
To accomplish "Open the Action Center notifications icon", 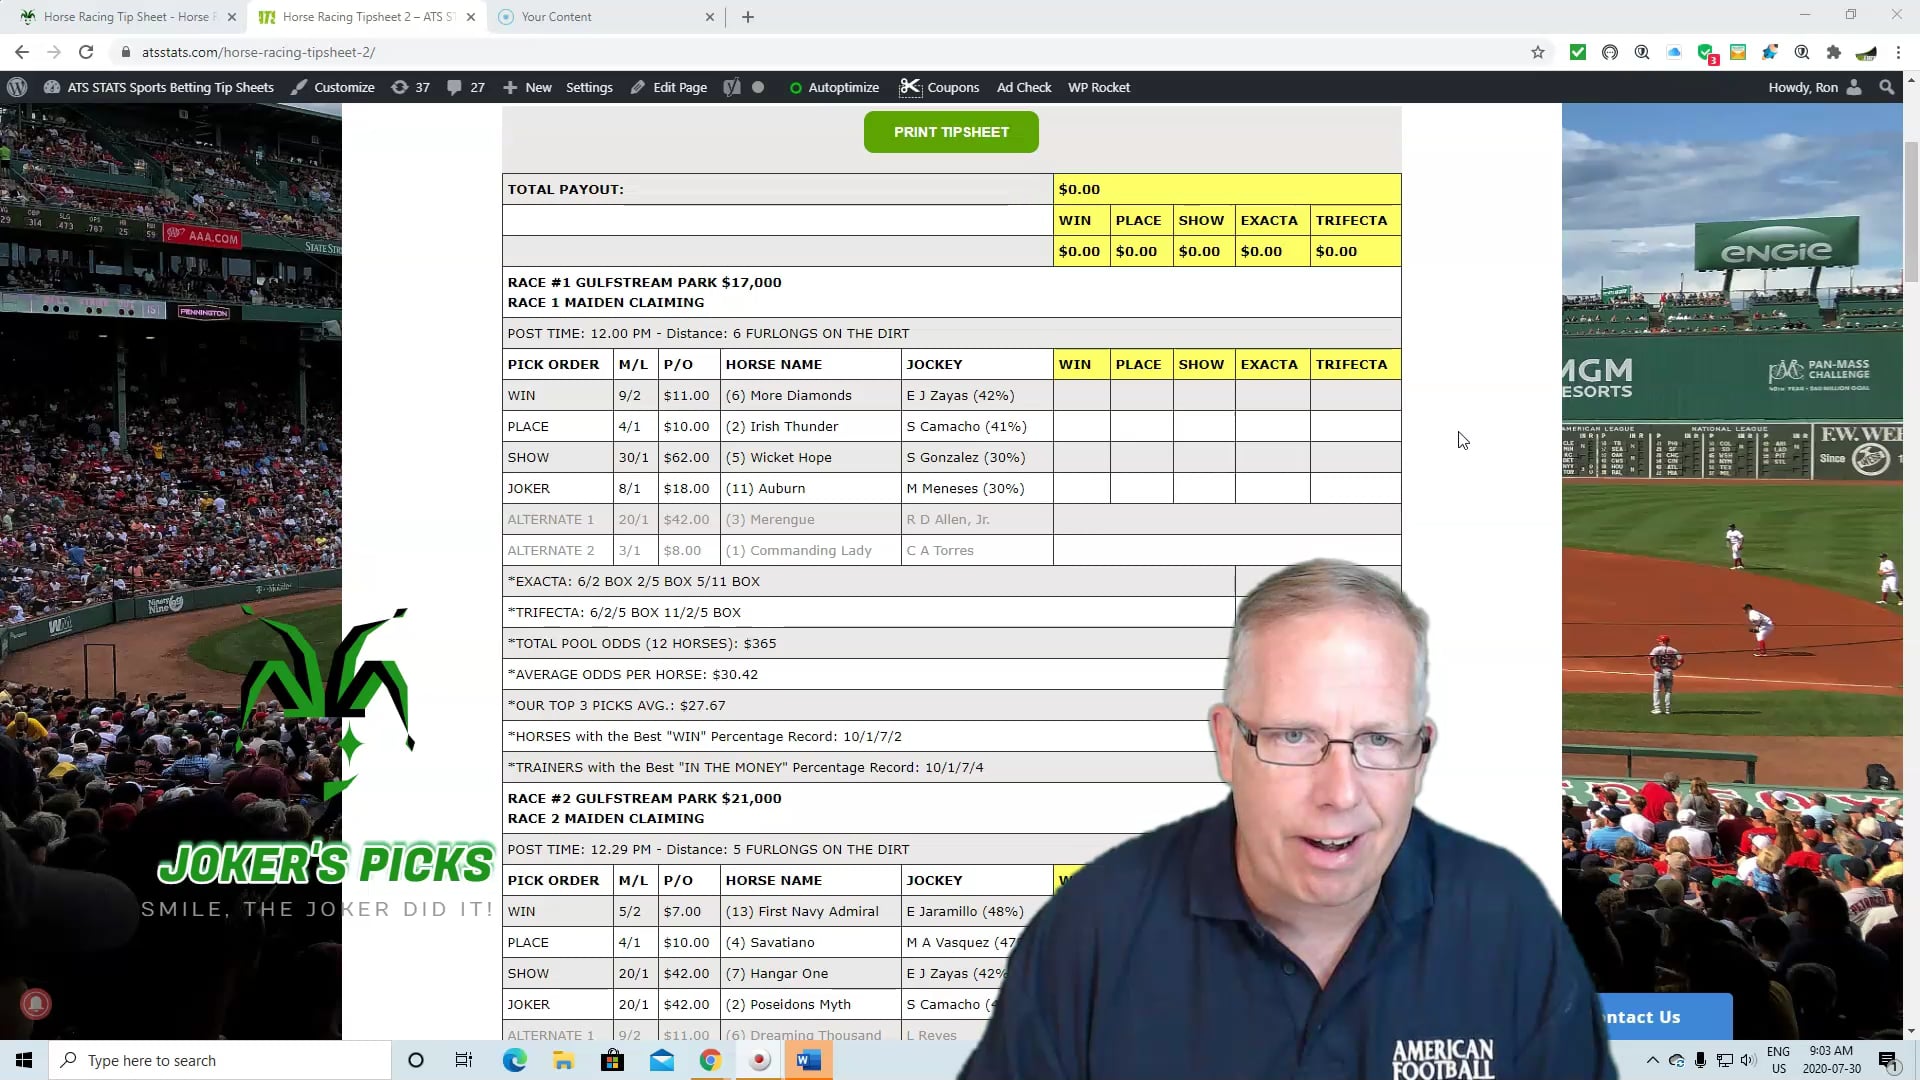I will point(1888,1061).
